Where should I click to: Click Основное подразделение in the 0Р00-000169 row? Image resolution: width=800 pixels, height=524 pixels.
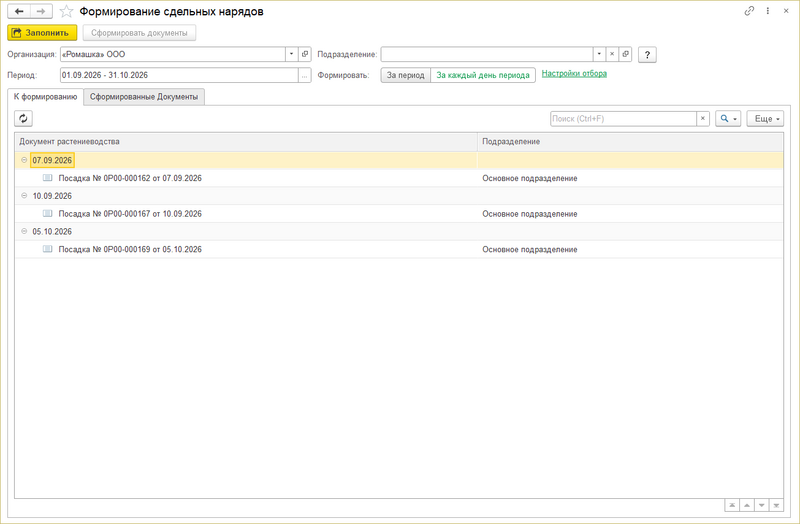(530, 249)
